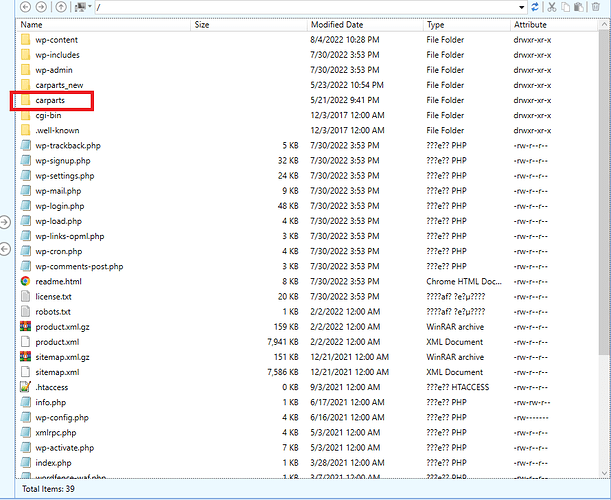611x500 pixels.
Task: Sort files by Attribute column
Action: coord(554,25)
